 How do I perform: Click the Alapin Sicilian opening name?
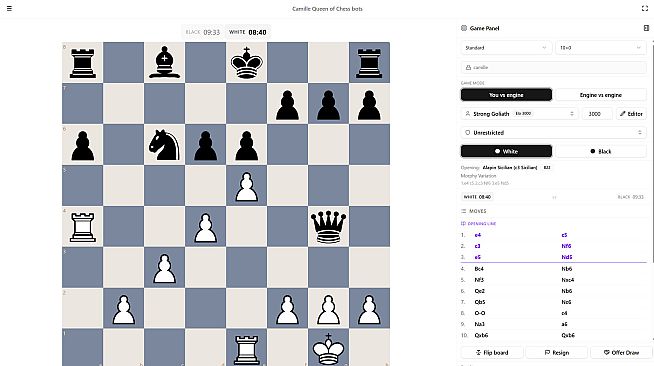(x=511, y=167)
